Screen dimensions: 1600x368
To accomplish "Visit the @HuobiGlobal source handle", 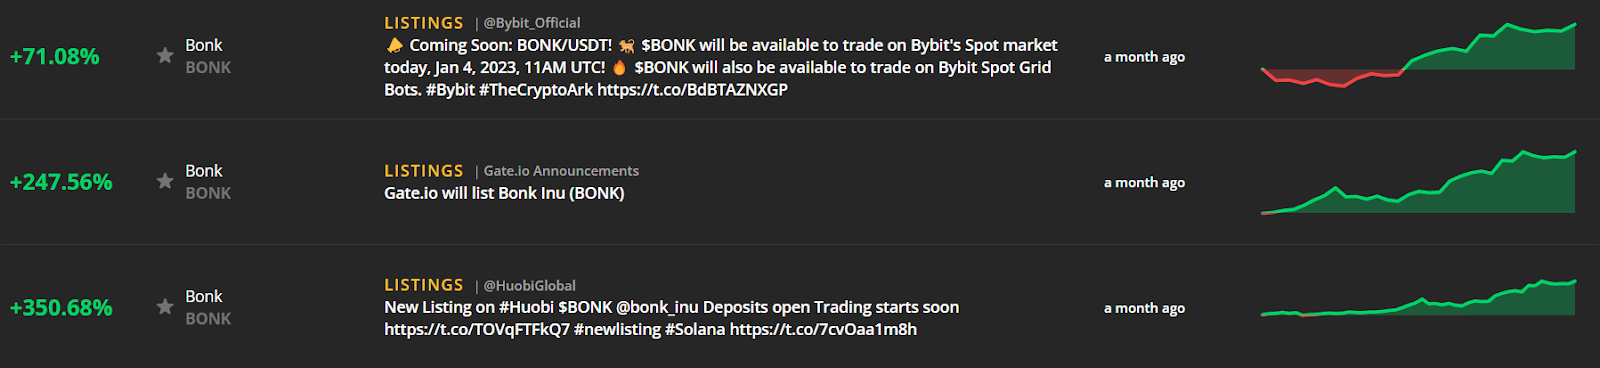I will tap(530, 286).
